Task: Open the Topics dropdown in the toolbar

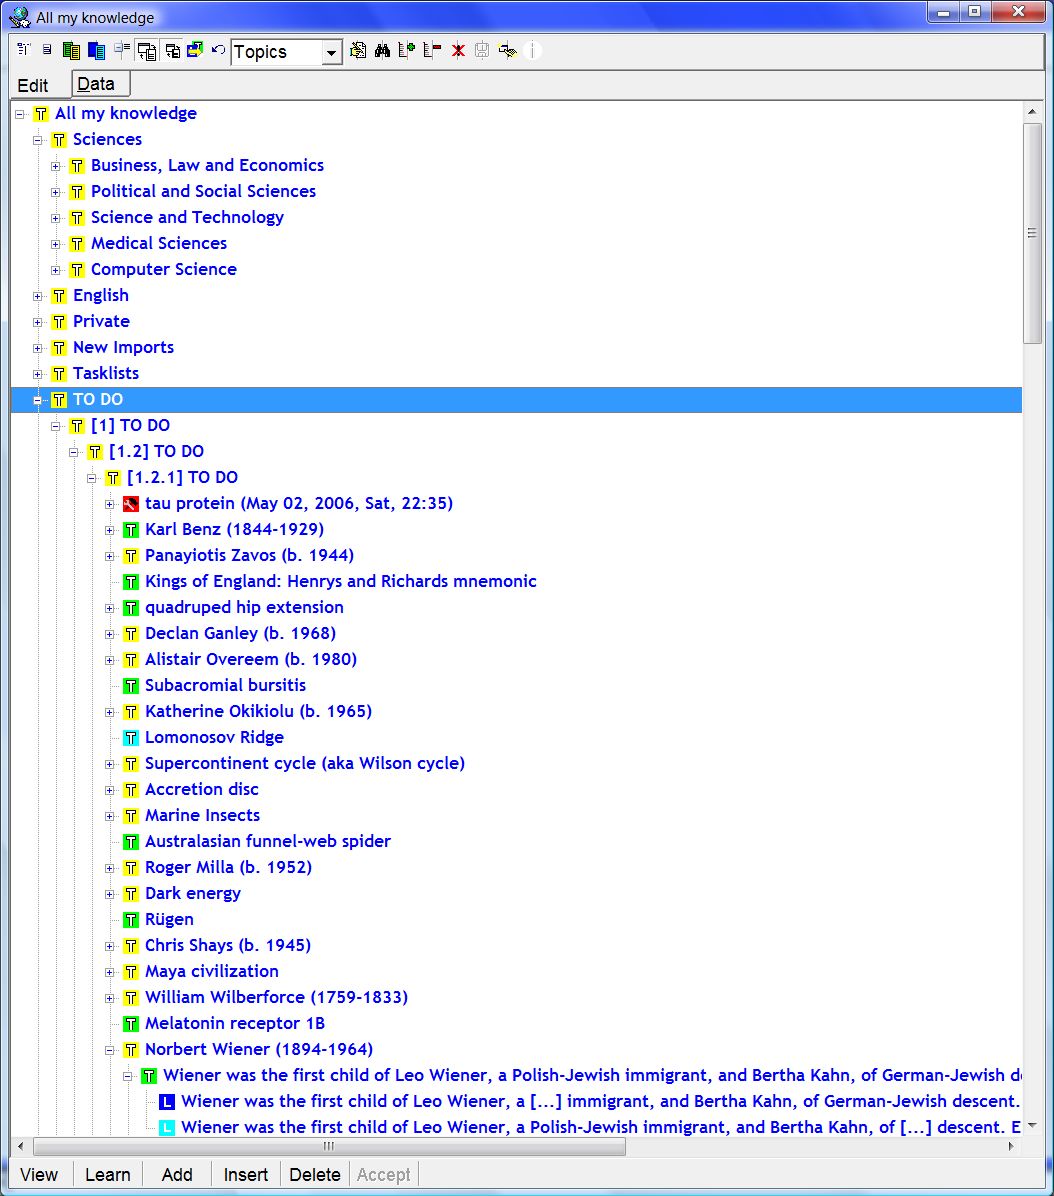Action: coord(332,53)
